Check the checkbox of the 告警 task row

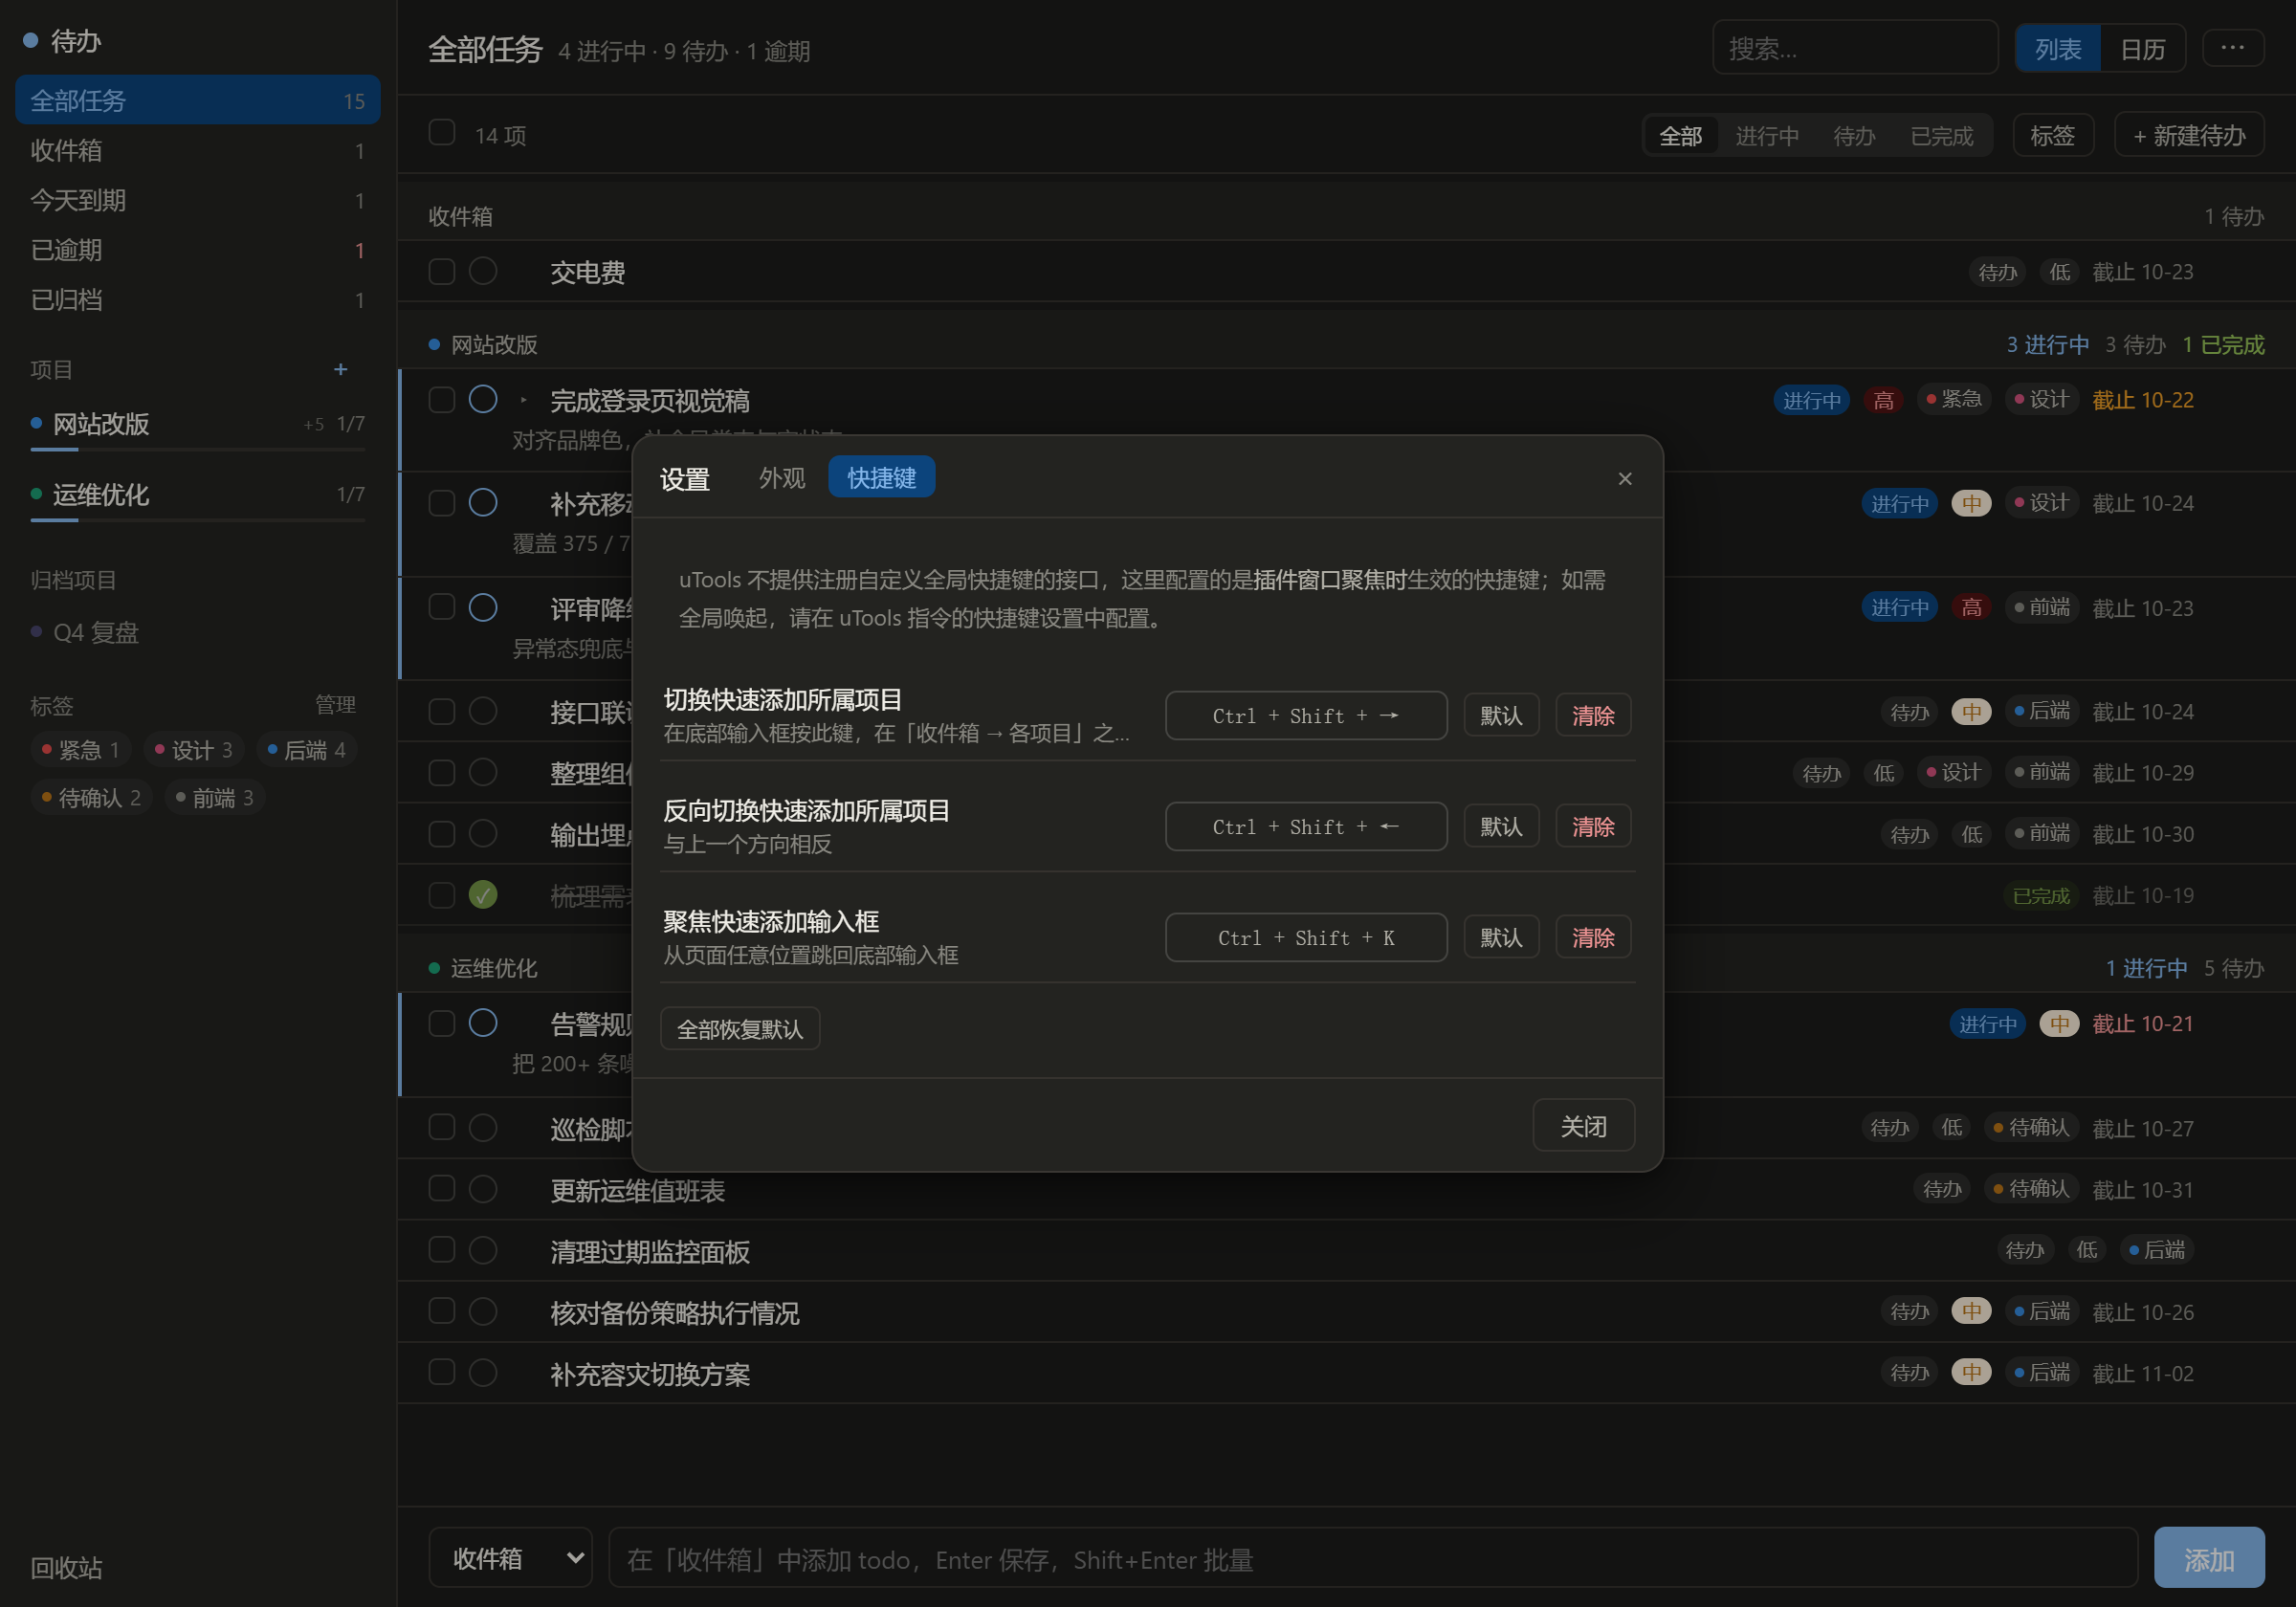(441, 1023)
